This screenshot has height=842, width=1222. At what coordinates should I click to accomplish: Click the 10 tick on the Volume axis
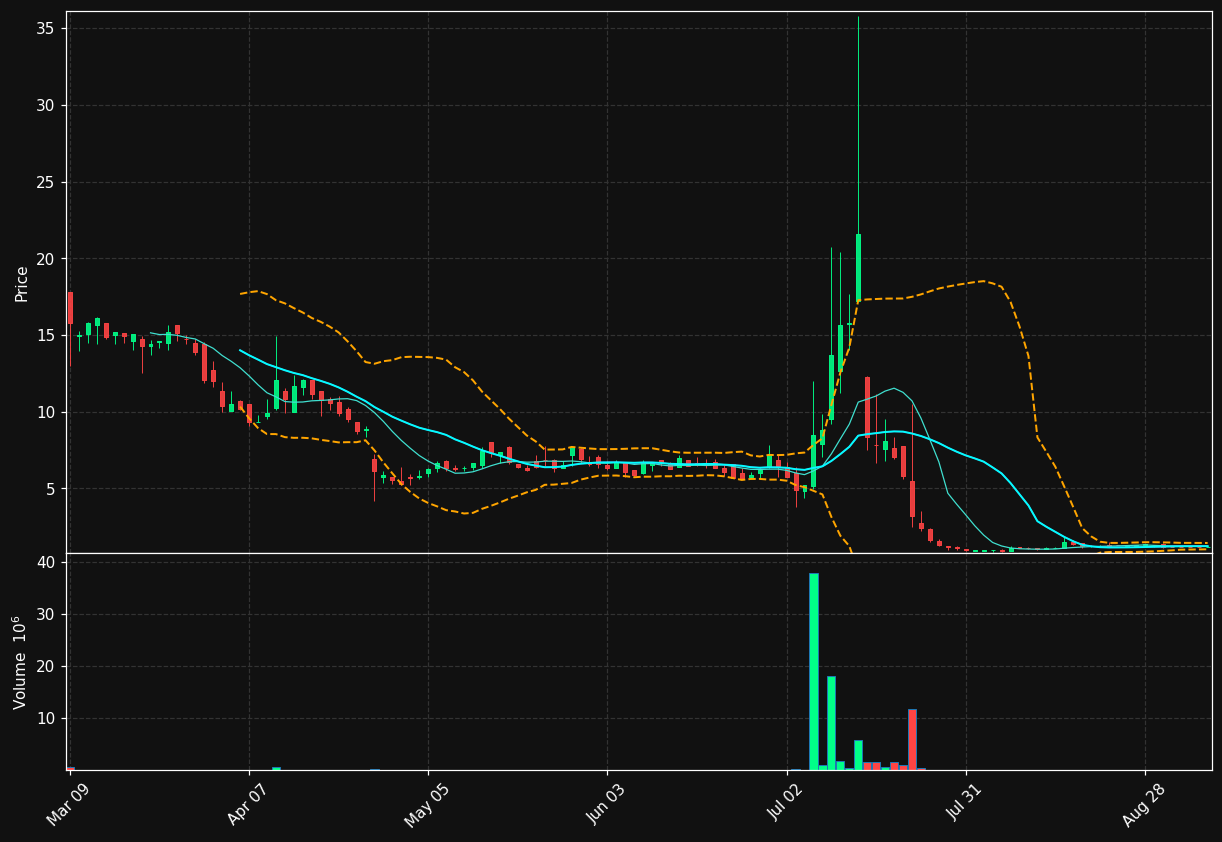point(47,718)
